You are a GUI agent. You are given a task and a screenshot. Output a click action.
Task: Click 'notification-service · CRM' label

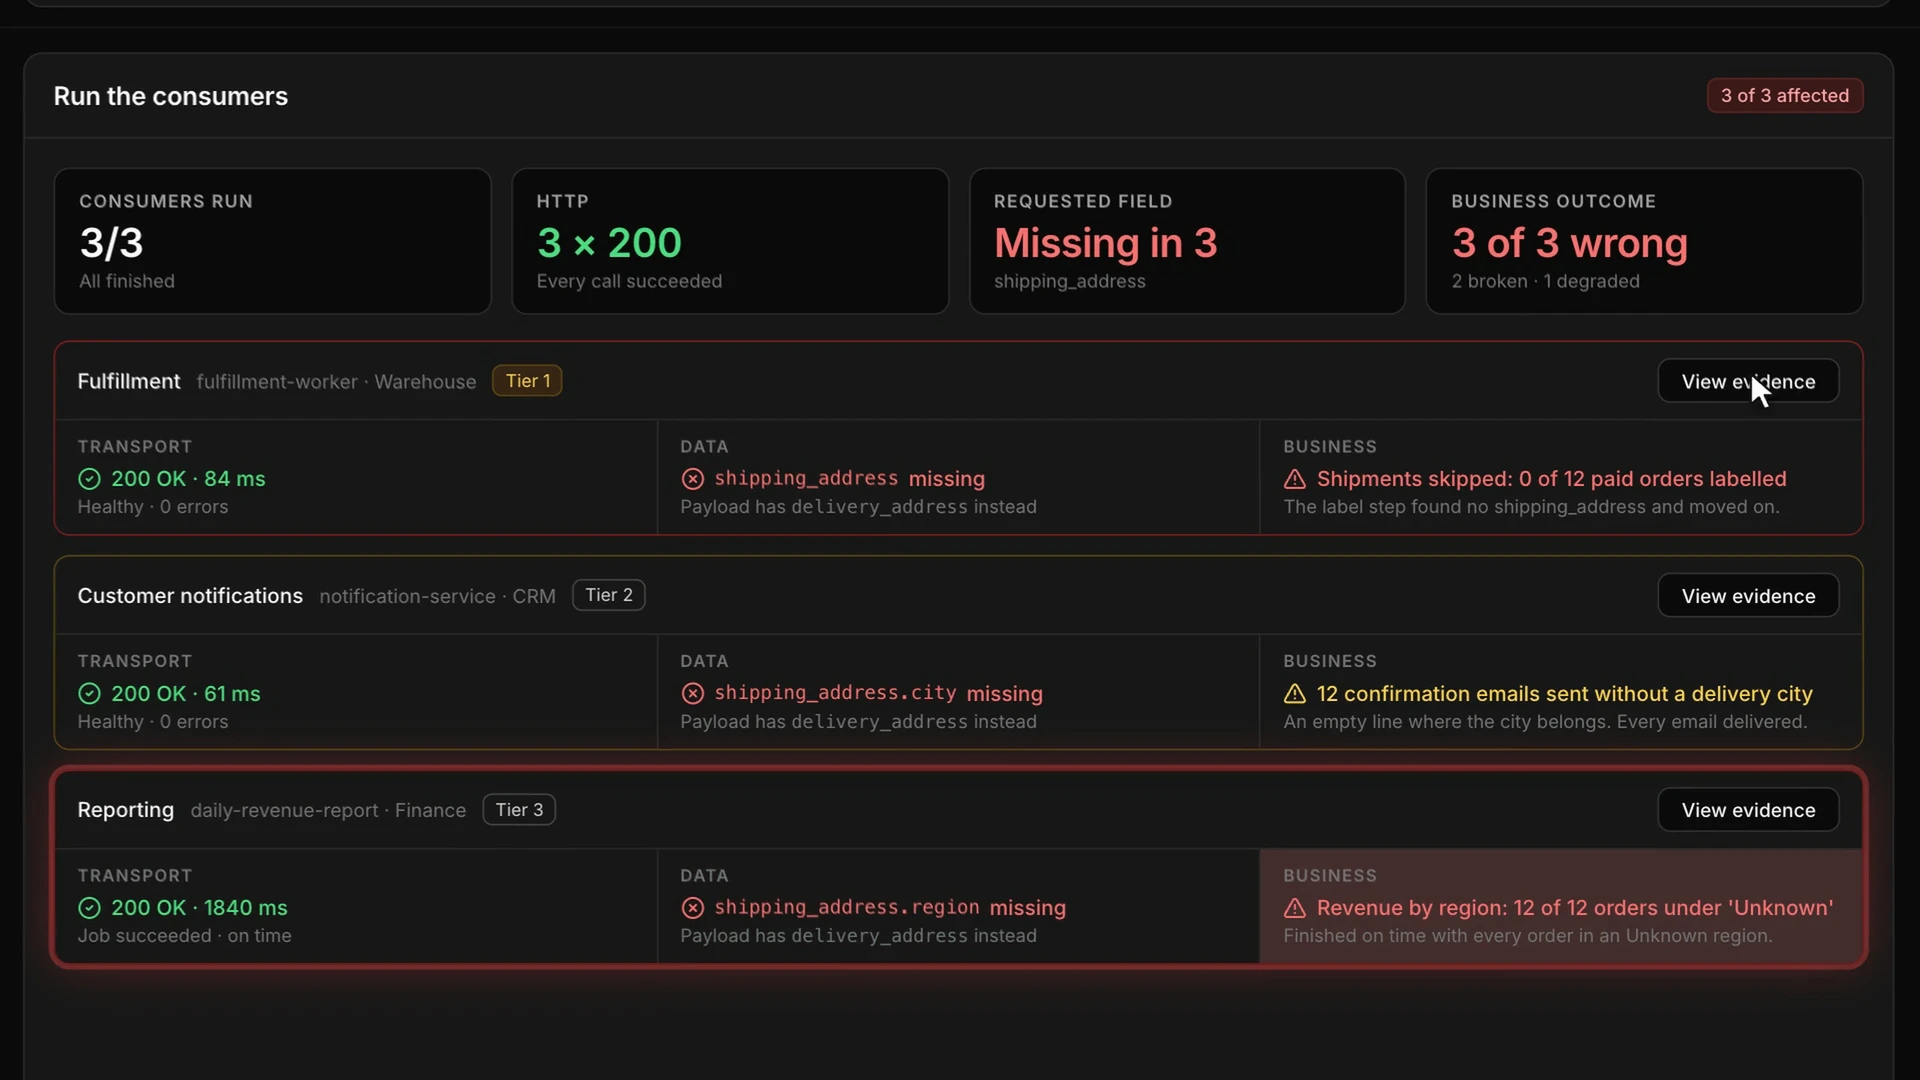pos(437,596)
